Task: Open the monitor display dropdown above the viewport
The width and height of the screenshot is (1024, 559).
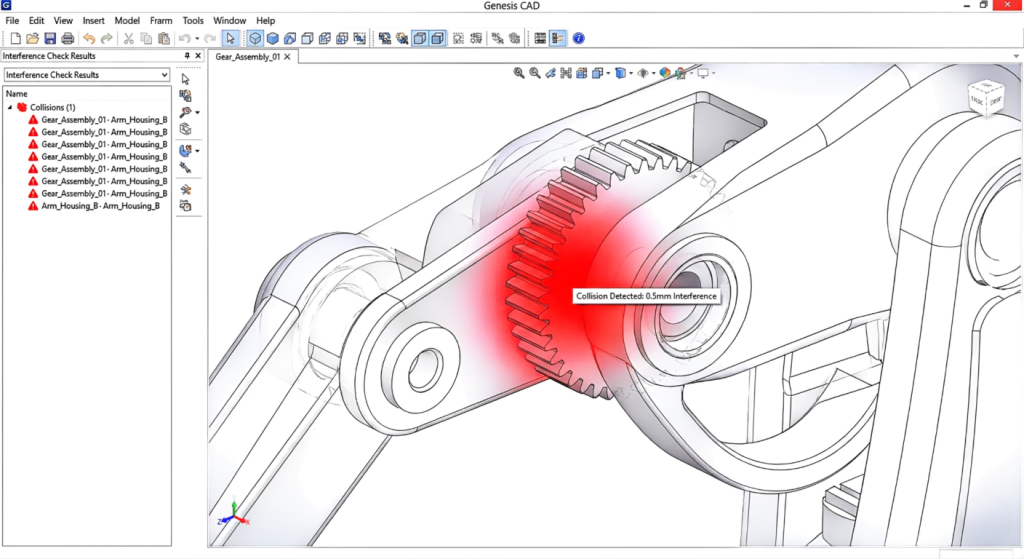Action: pyautogui.click(x=705, y=73)
